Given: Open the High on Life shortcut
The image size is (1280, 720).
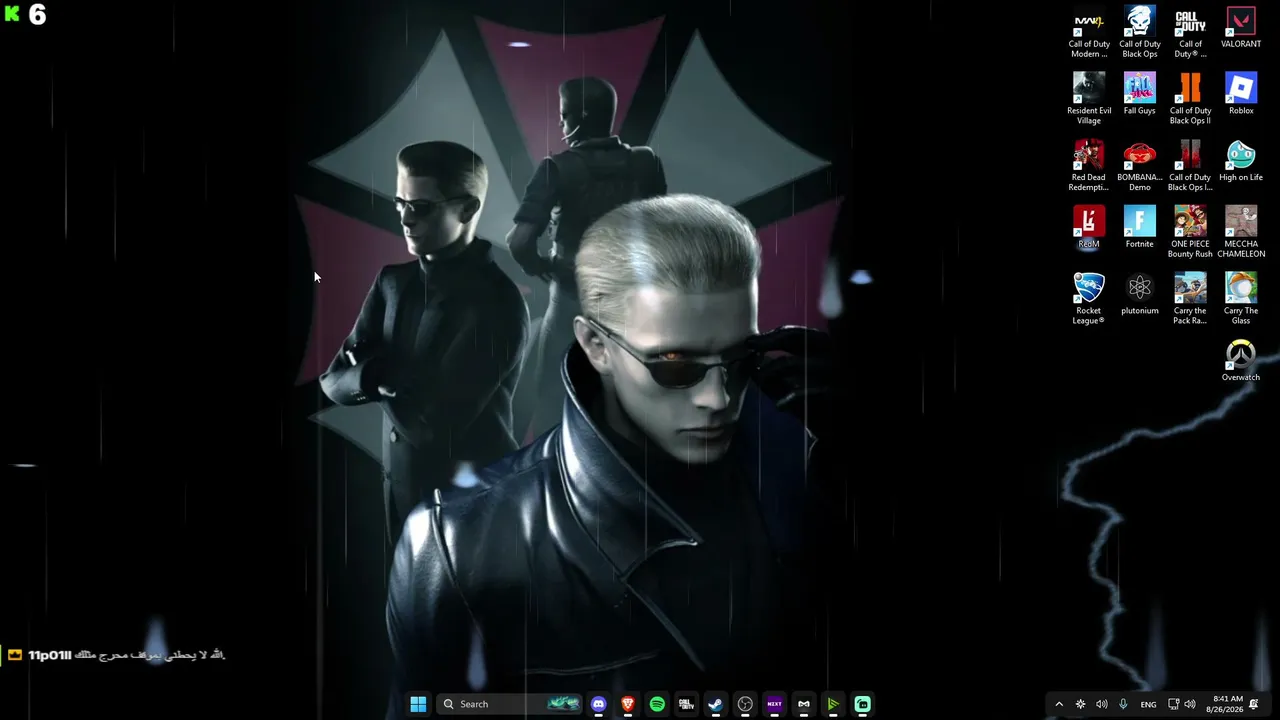Looking at the screenshot, I should tap(1241, 161).
